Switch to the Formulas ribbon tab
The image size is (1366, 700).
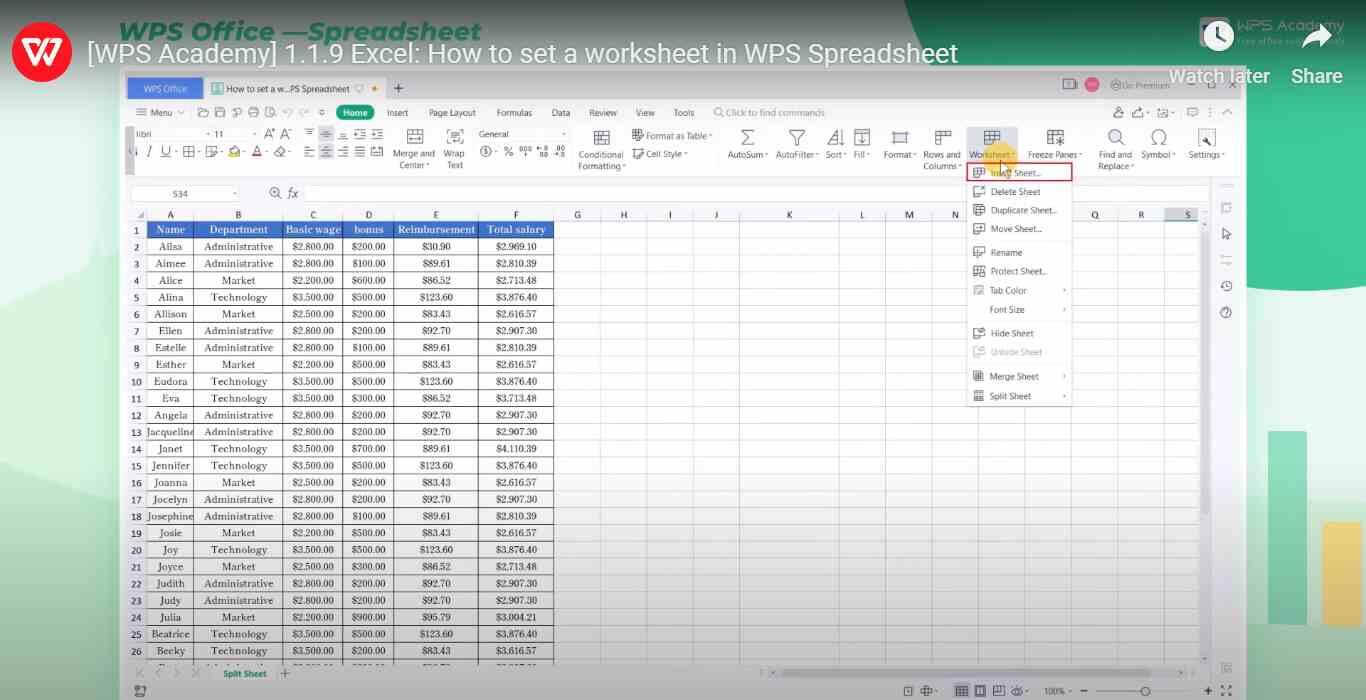pos(514,112)
